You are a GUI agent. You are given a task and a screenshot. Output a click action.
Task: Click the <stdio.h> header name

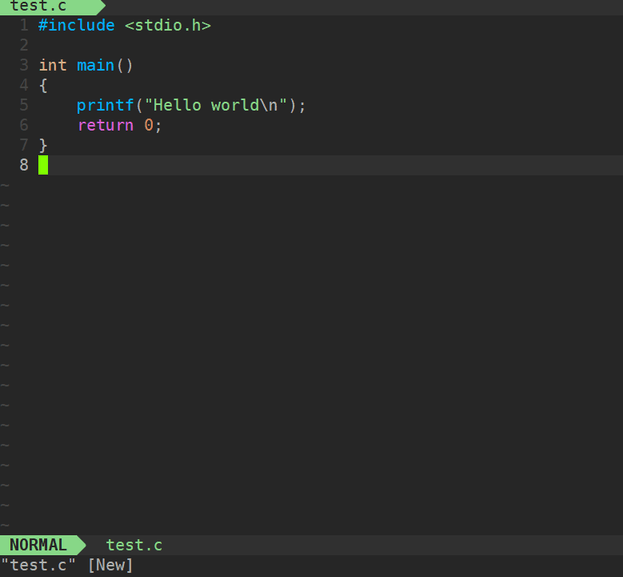pyautogui.click(x=168, y=25)
